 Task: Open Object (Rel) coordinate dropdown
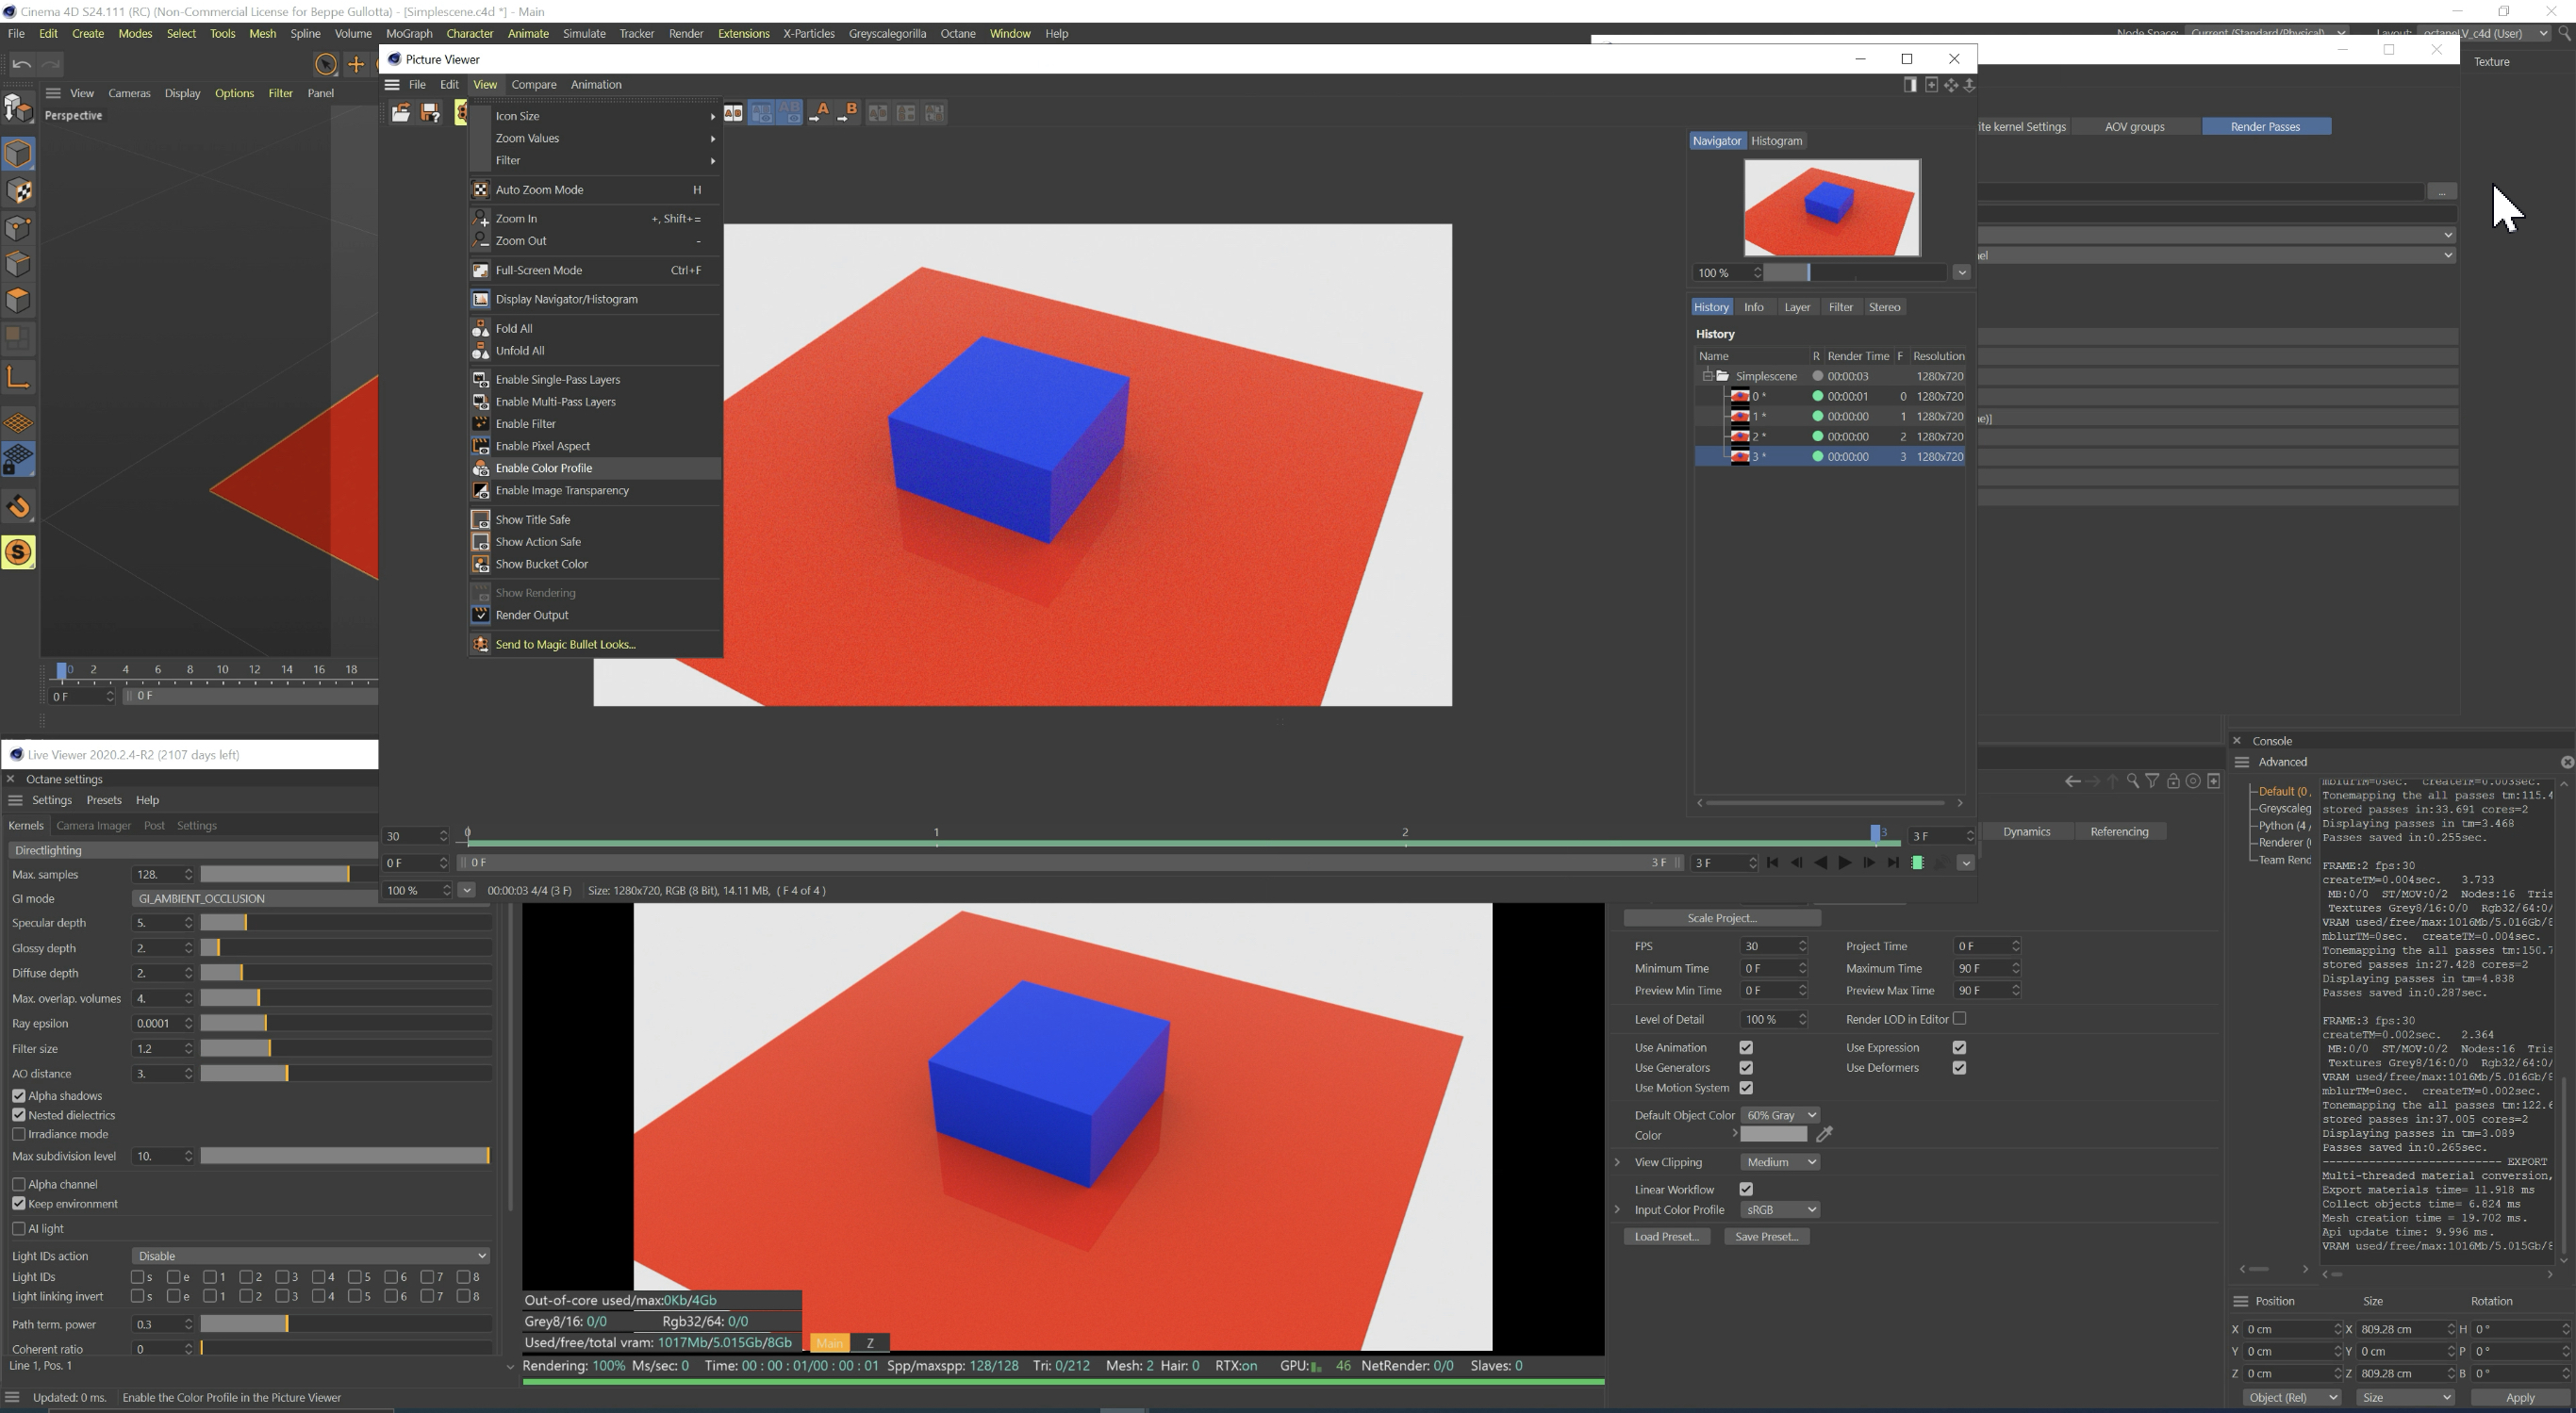(x=2291, y=1397)
